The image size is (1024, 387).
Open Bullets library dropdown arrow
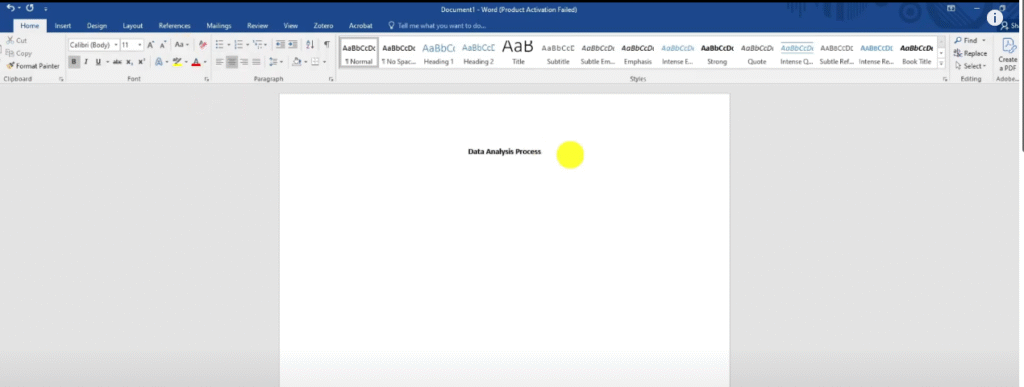click(229, 44)
